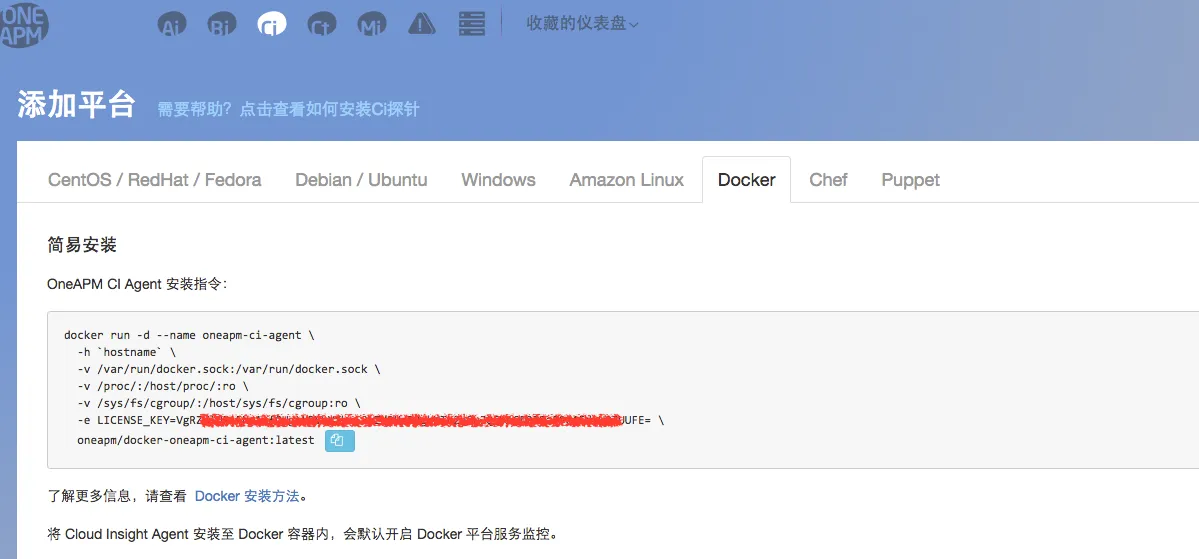Switch to Debian / Ubuntu tab
The width and height of the screenshot is (1199, 559).
click(x=361, y=180)
